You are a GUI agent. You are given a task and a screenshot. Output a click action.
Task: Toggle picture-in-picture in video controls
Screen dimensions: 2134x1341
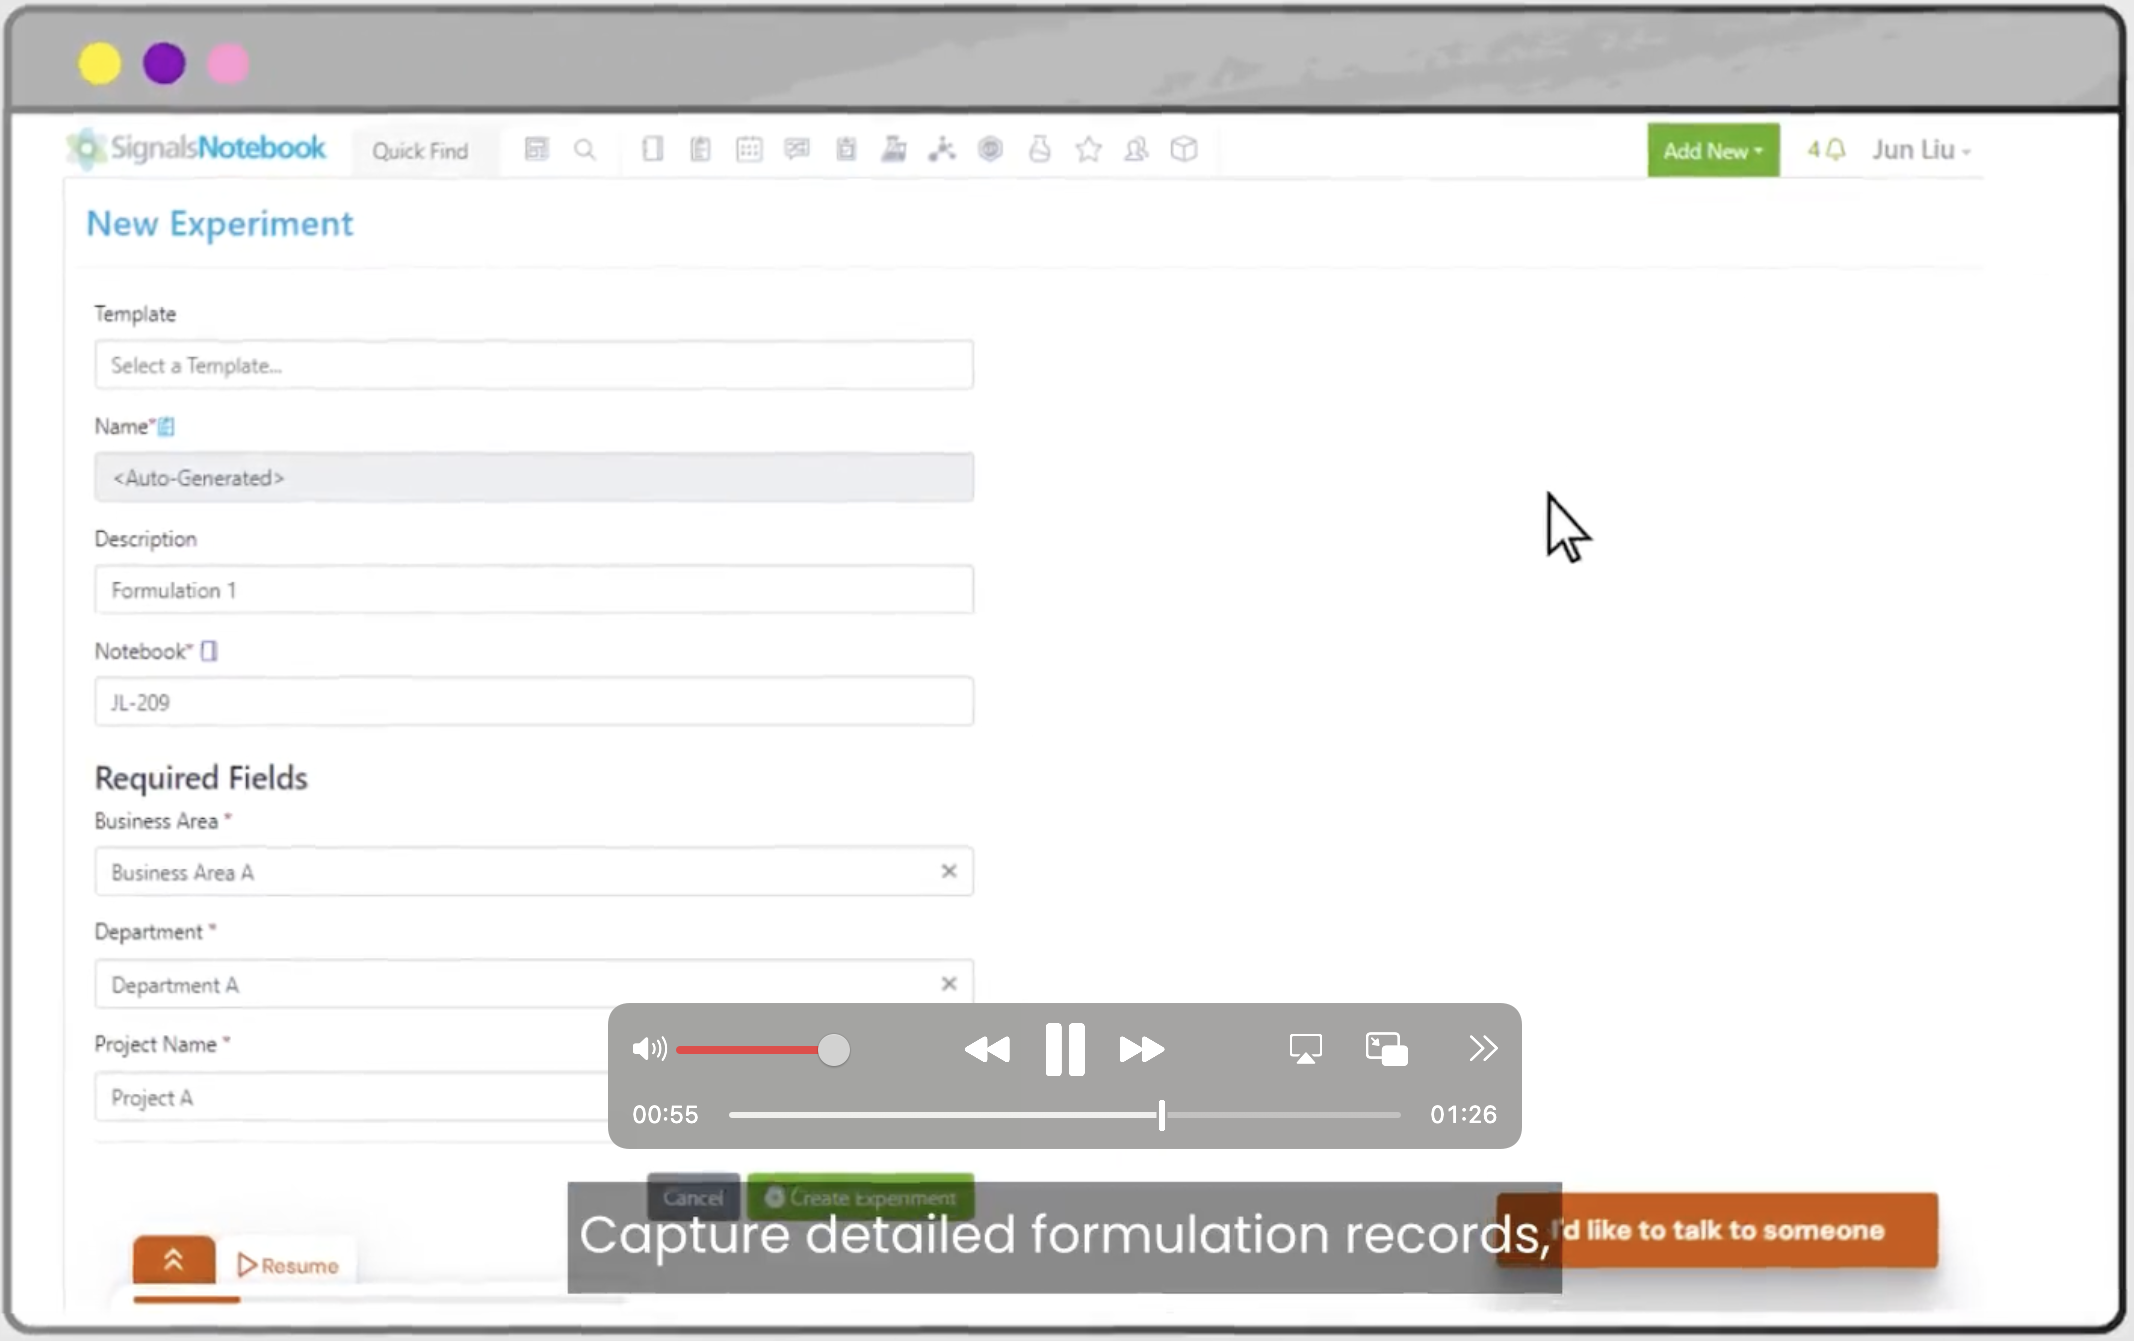tap(1386, 1049)
